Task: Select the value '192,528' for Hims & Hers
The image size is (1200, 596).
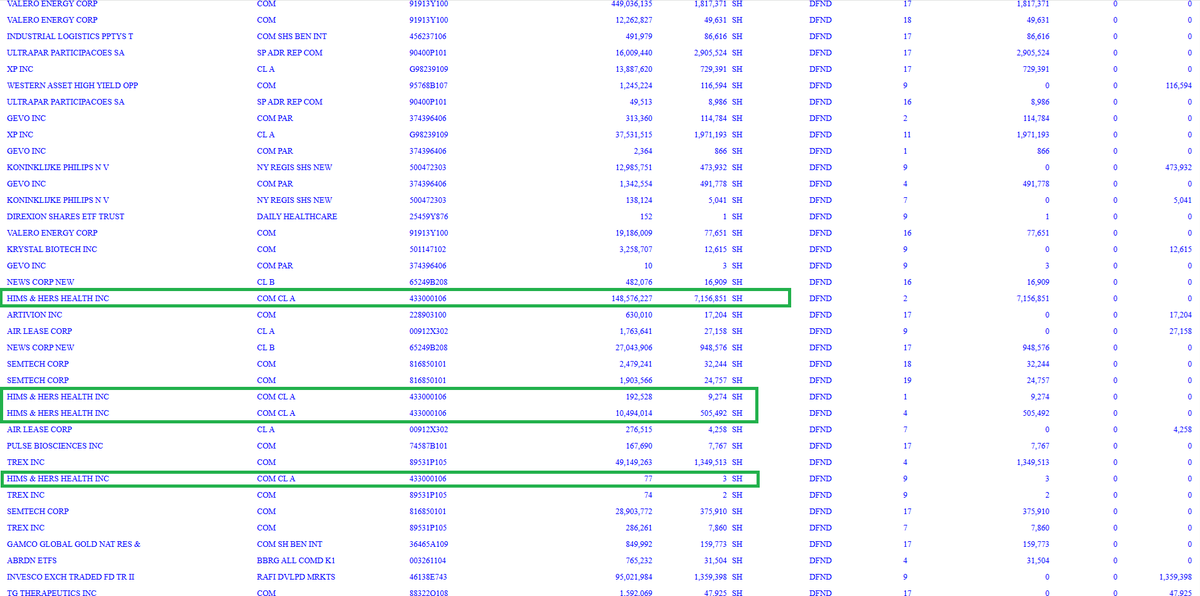Action: 638,396
